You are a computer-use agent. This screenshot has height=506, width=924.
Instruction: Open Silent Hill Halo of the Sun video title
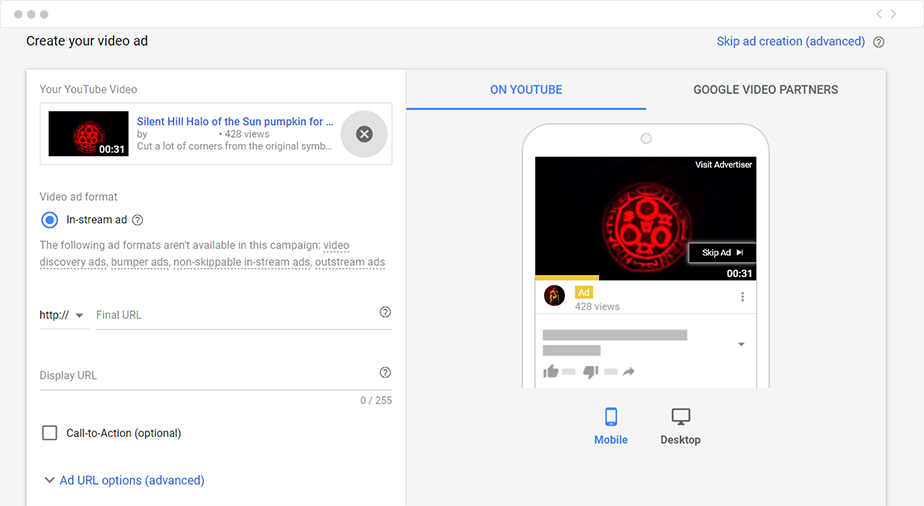235,121
